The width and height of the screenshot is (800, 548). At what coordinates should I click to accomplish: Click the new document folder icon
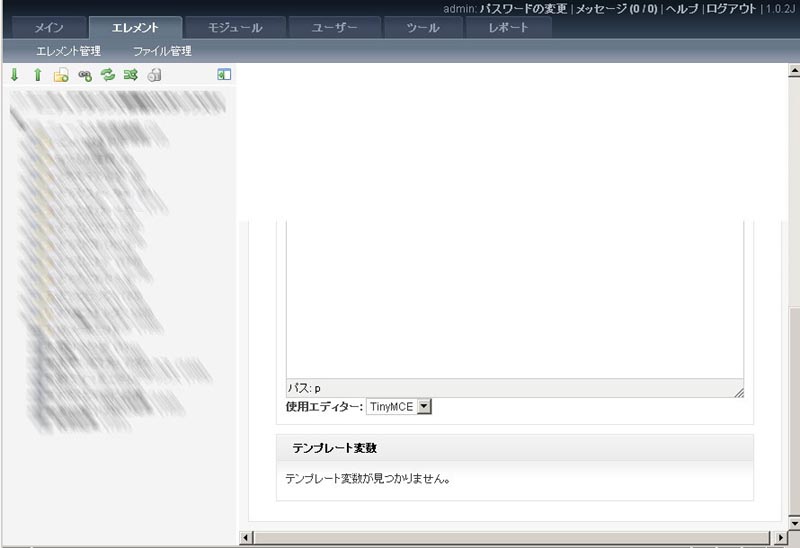pos(61,75)
